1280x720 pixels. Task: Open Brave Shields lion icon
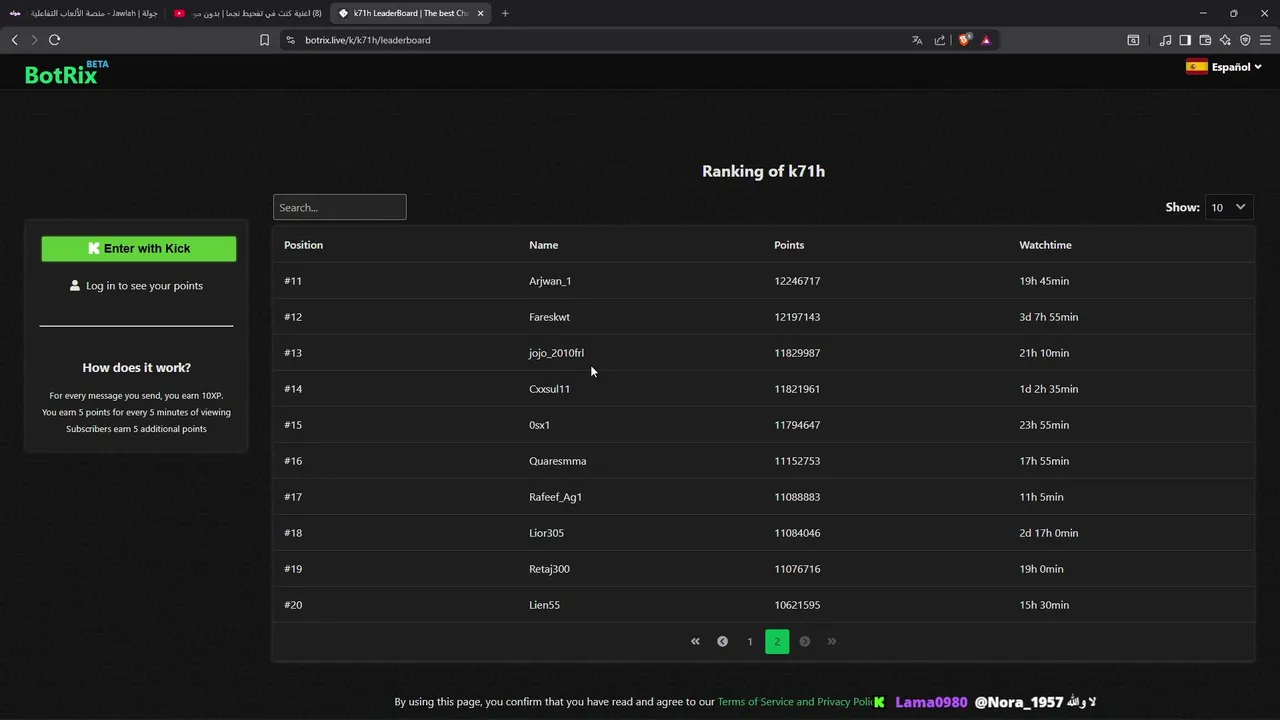(964, 40)
